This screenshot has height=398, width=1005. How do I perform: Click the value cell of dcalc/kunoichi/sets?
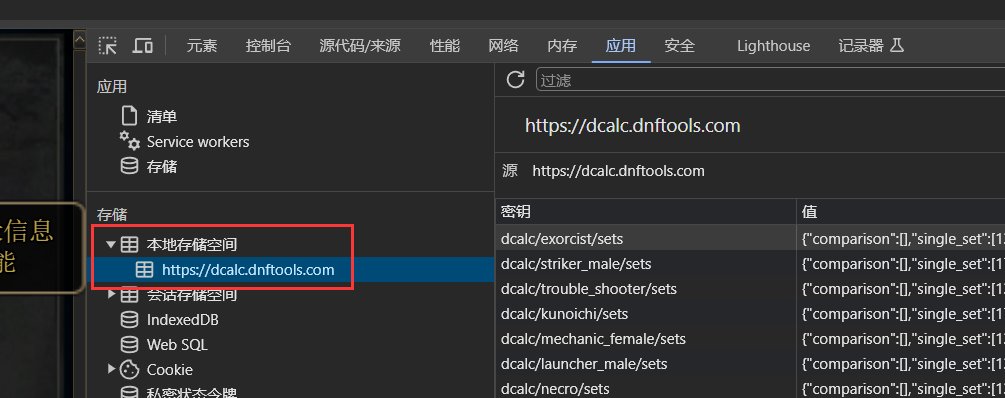point(901,313)
